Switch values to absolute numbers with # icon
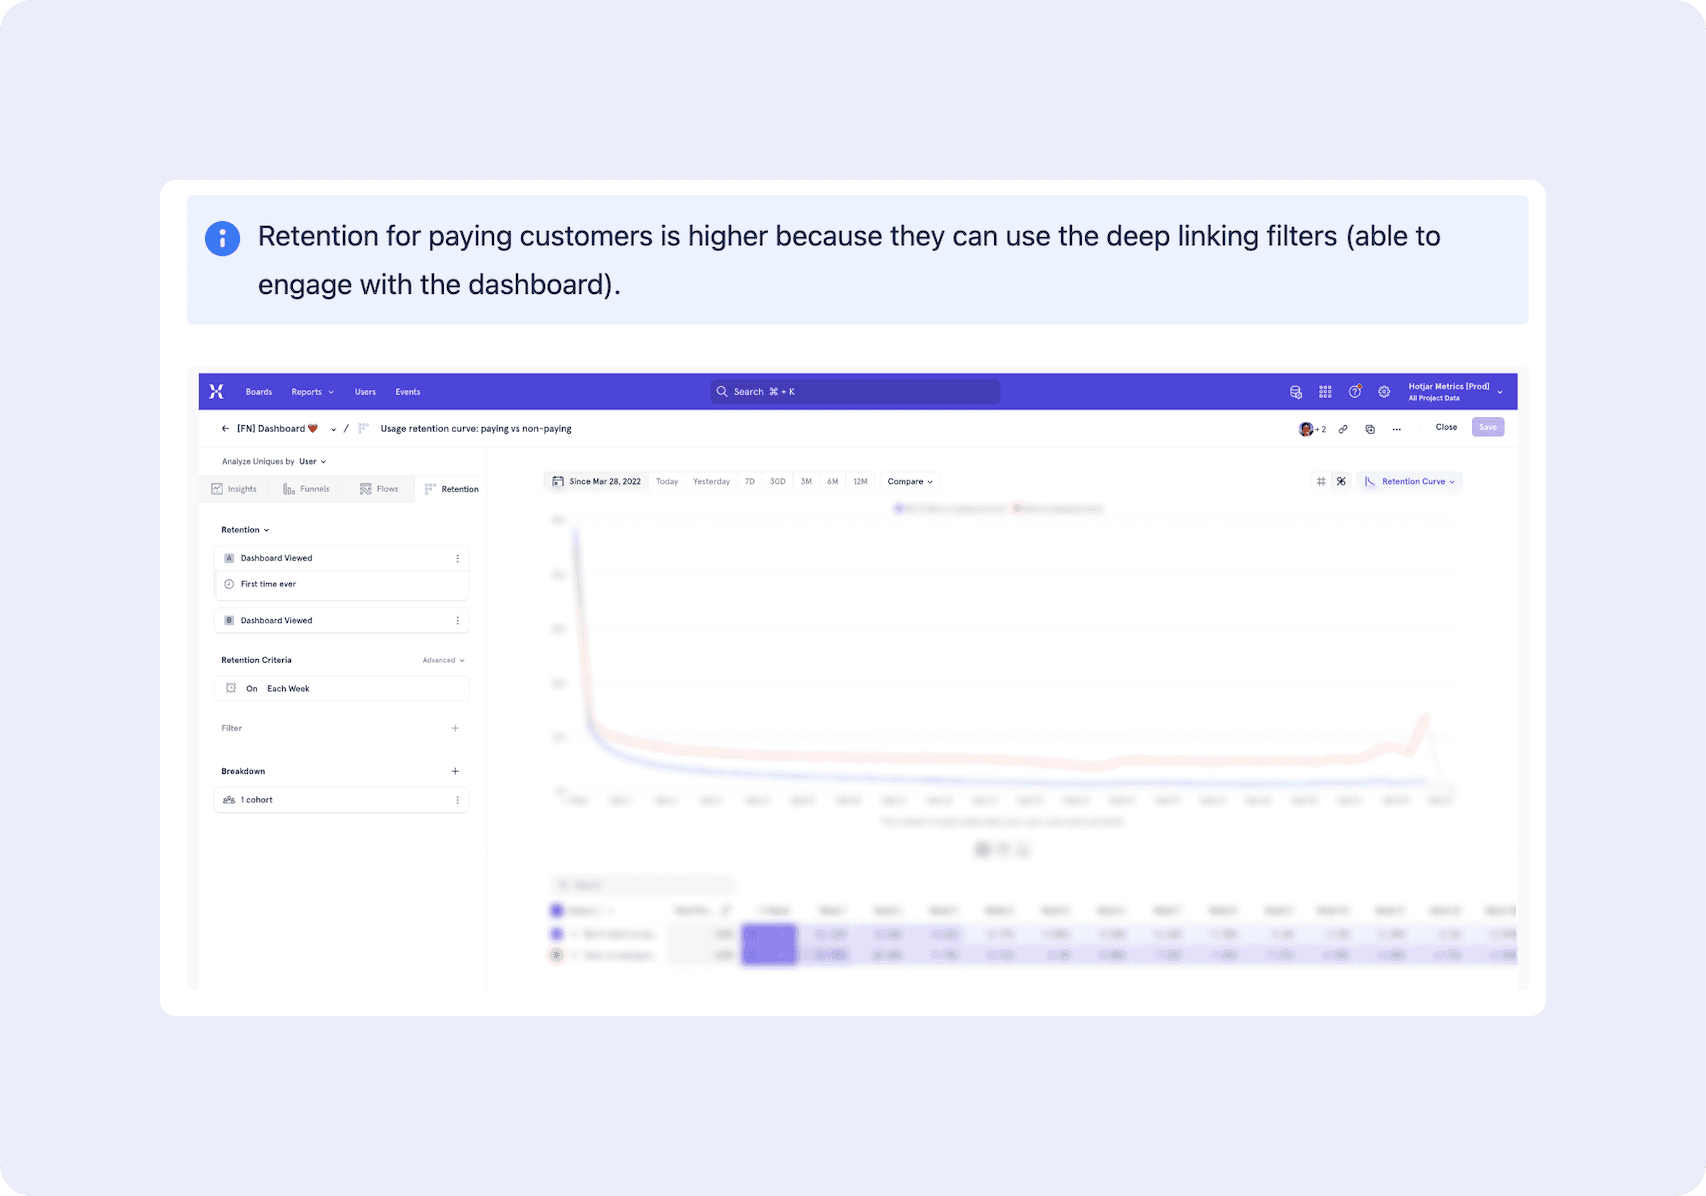1706x1196 pixels. (1321, 482)
